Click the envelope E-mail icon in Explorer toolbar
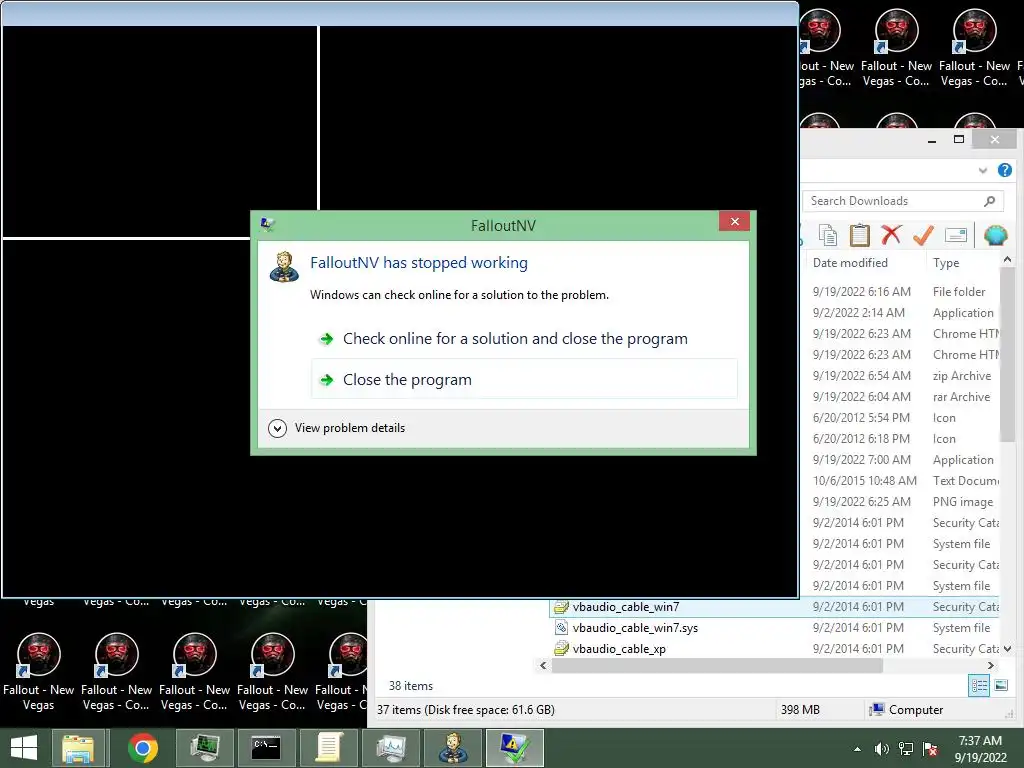Viewport: 1024px width, 768px height. [x=955, y=234]
